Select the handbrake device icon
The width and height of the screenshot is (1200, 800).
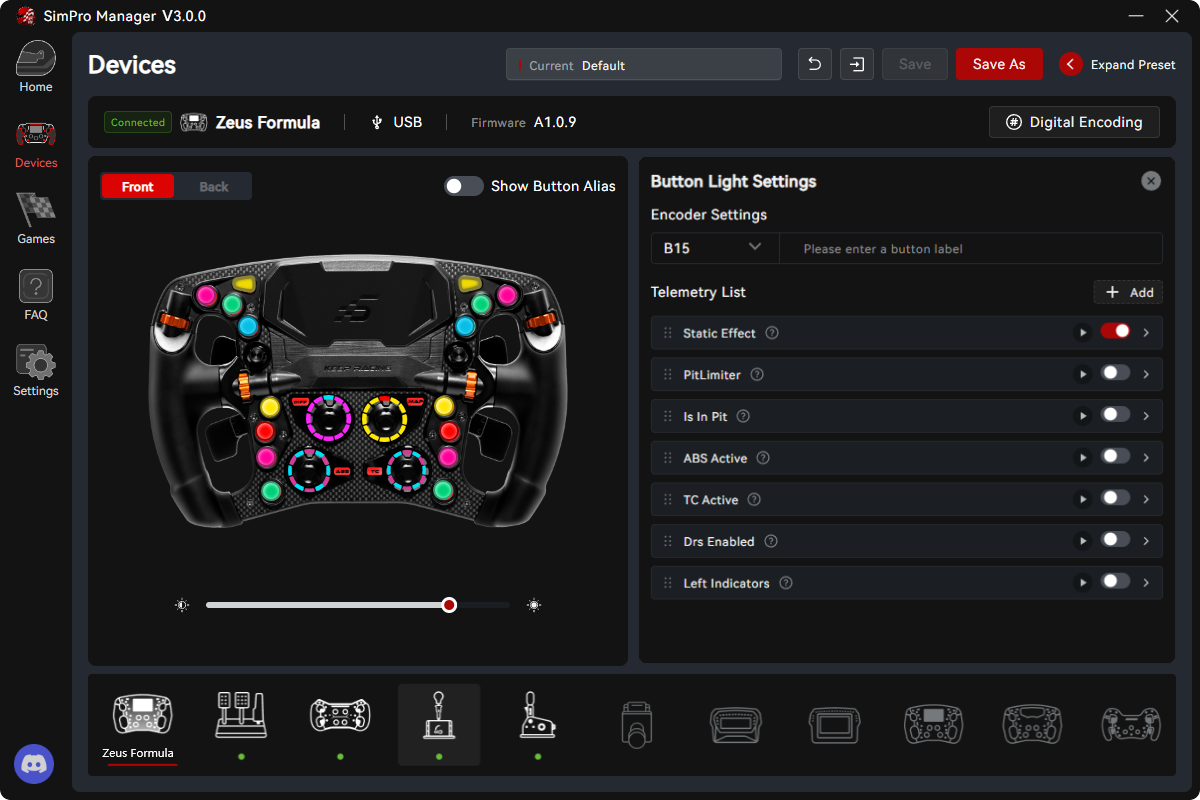click(x=538, y=716)
